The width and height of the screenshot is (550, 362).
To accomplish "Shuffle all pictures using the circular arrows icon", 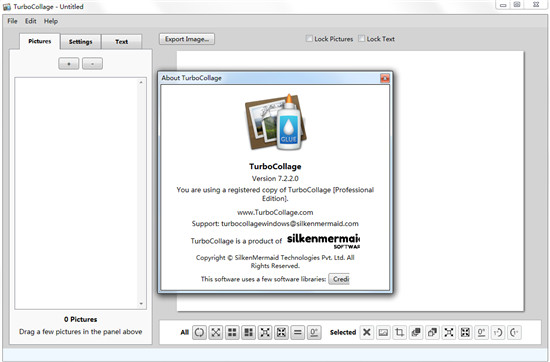I will [199, 332].
